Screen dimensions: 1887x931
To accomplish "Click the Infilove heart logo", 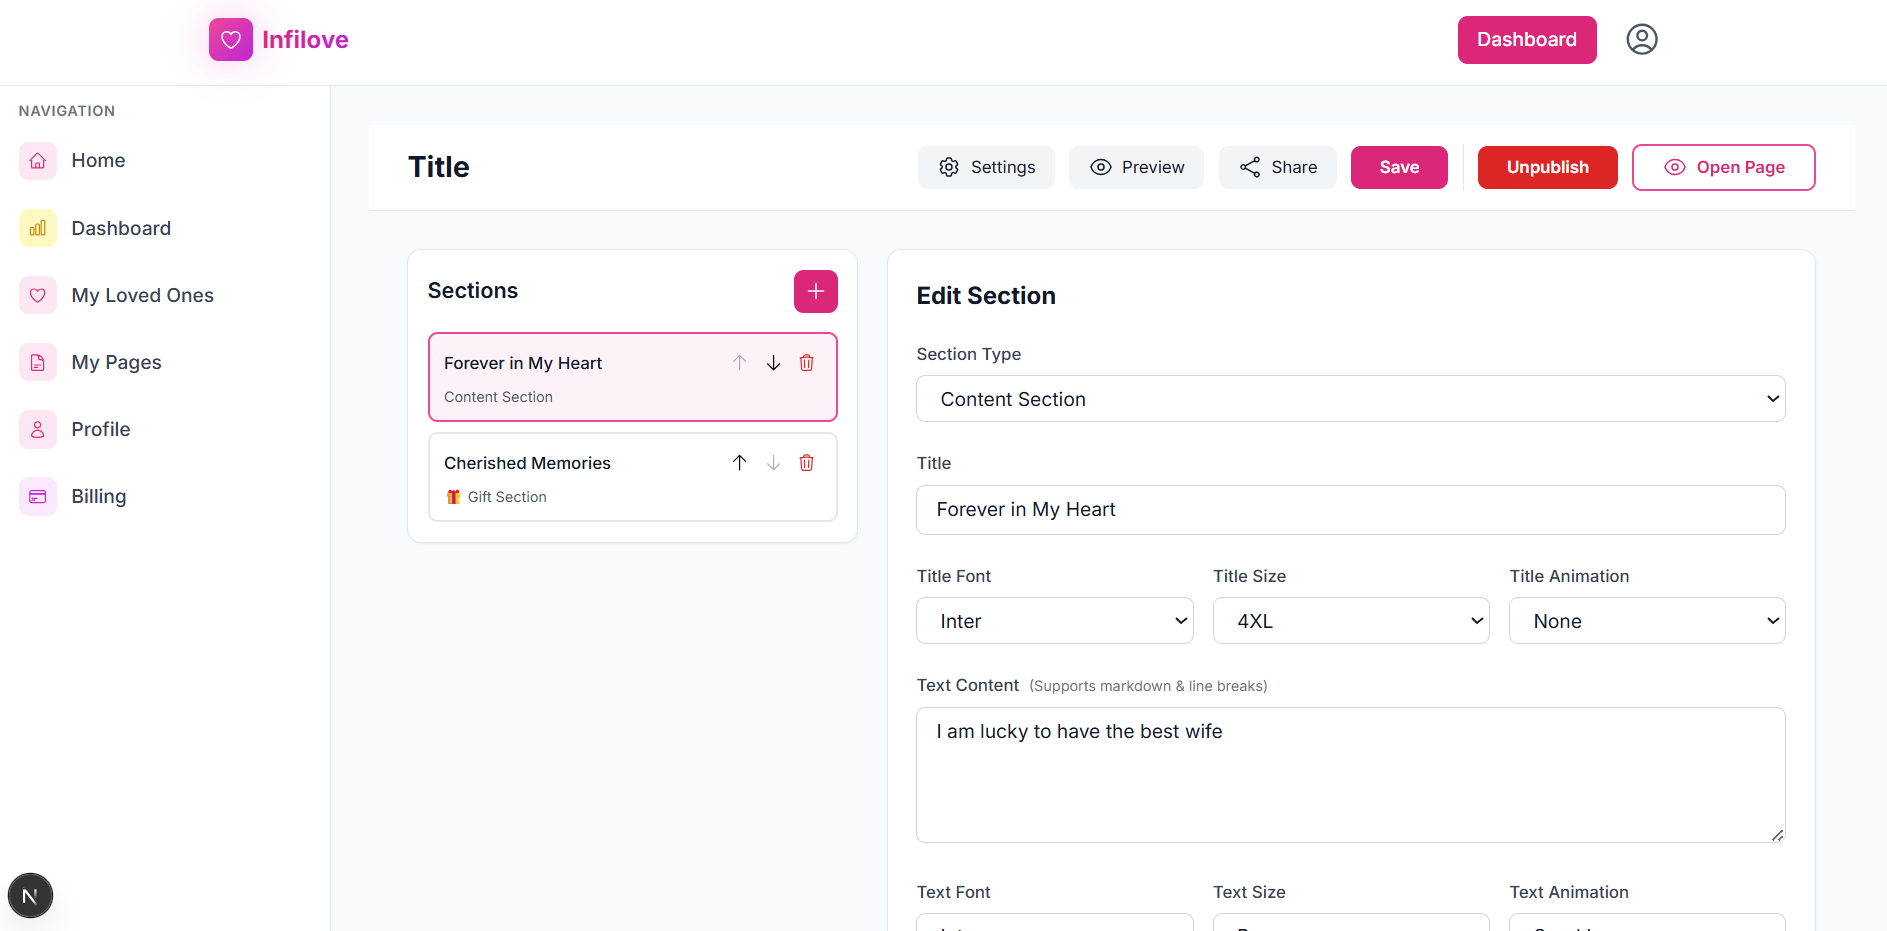I will (231, 39).
